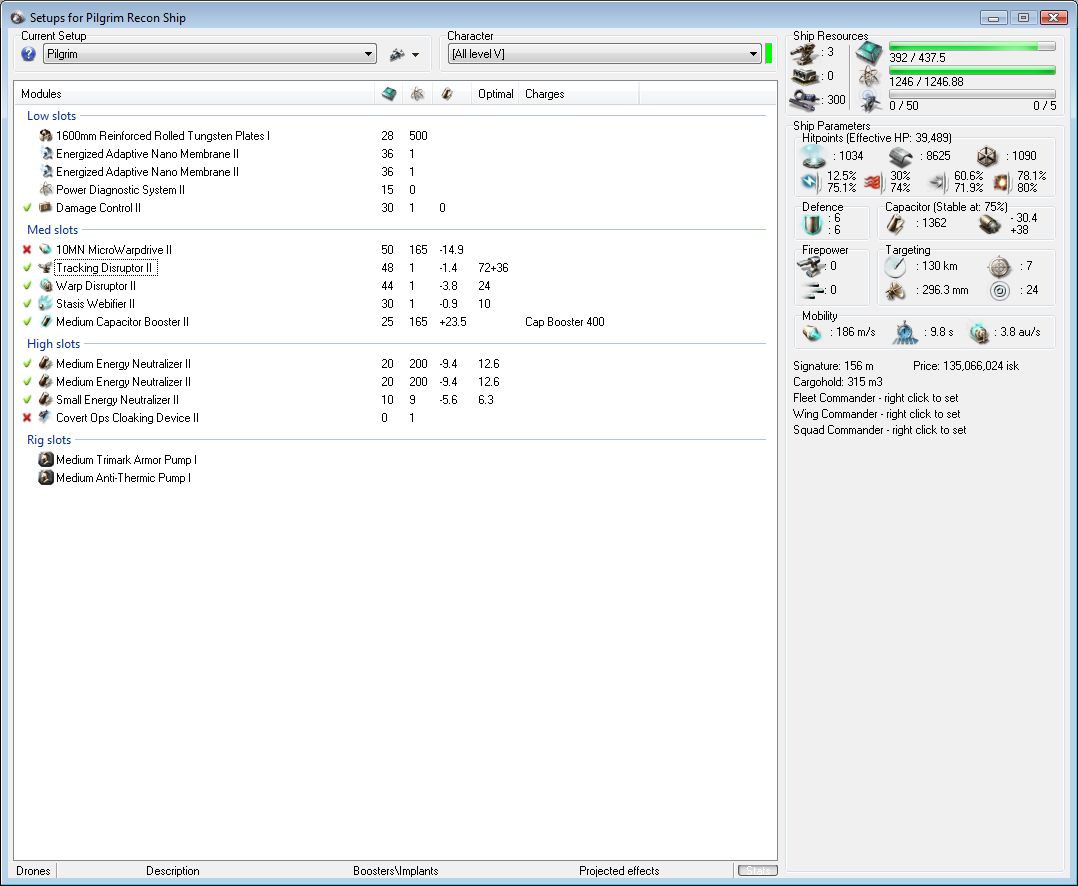Switch to the Projected effects tab
The width and height of the screenshot is (1078, 886).
pyautogui.click(x=619, y=871)
